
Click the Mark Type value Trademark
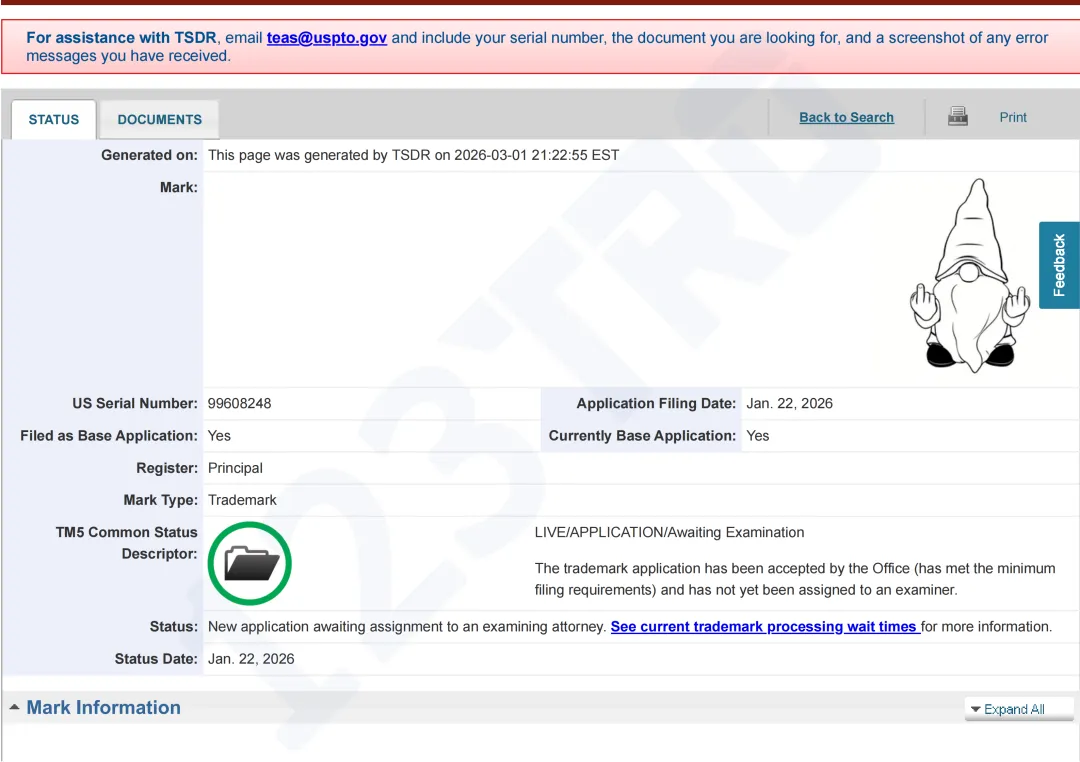click(x=242, y=500)
